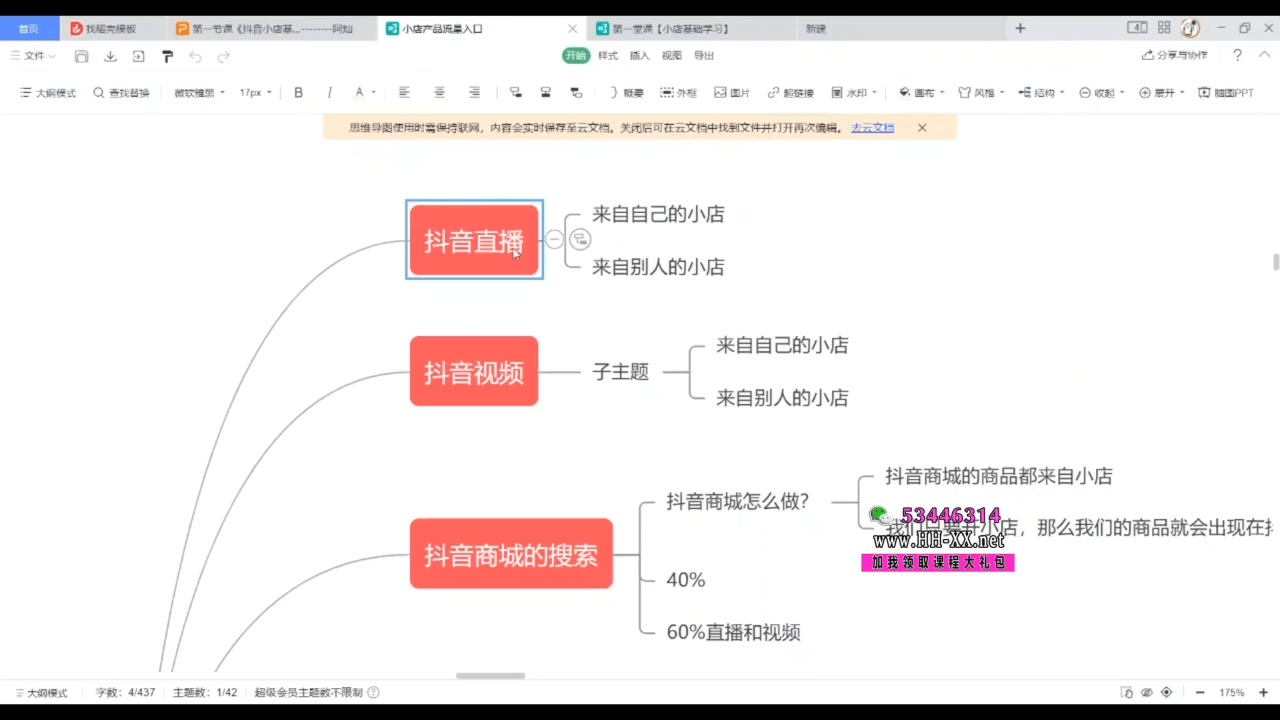The width and height of the screenshot is (1280, 720).
Task: Open the help question mark icon
Action: [x=1238, y=56]
